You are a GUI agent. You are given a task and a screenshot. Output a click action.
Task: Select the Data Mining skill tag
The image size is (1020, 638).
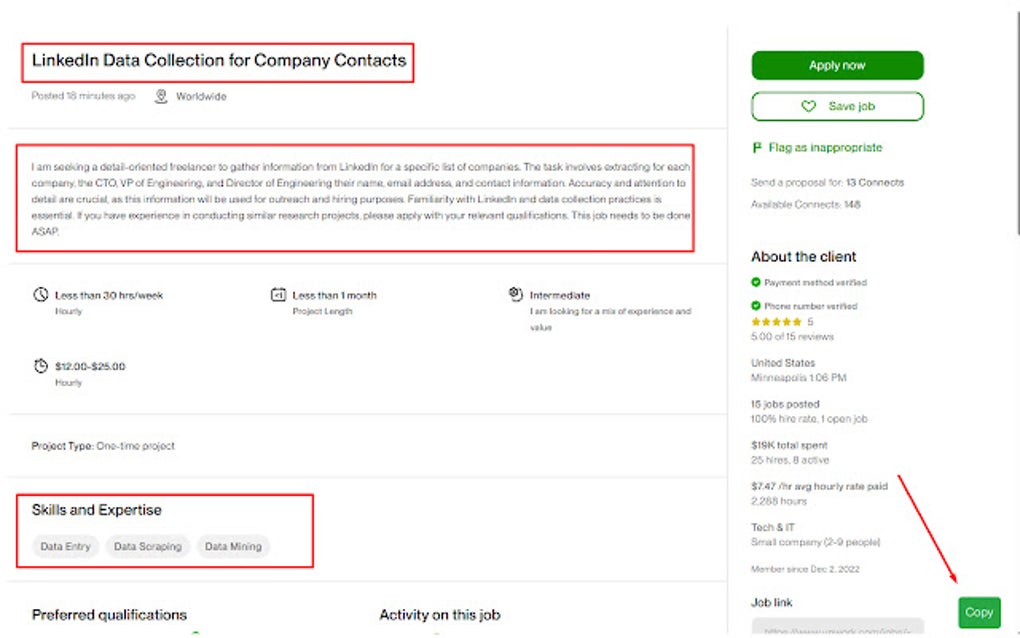click(233, 546)
